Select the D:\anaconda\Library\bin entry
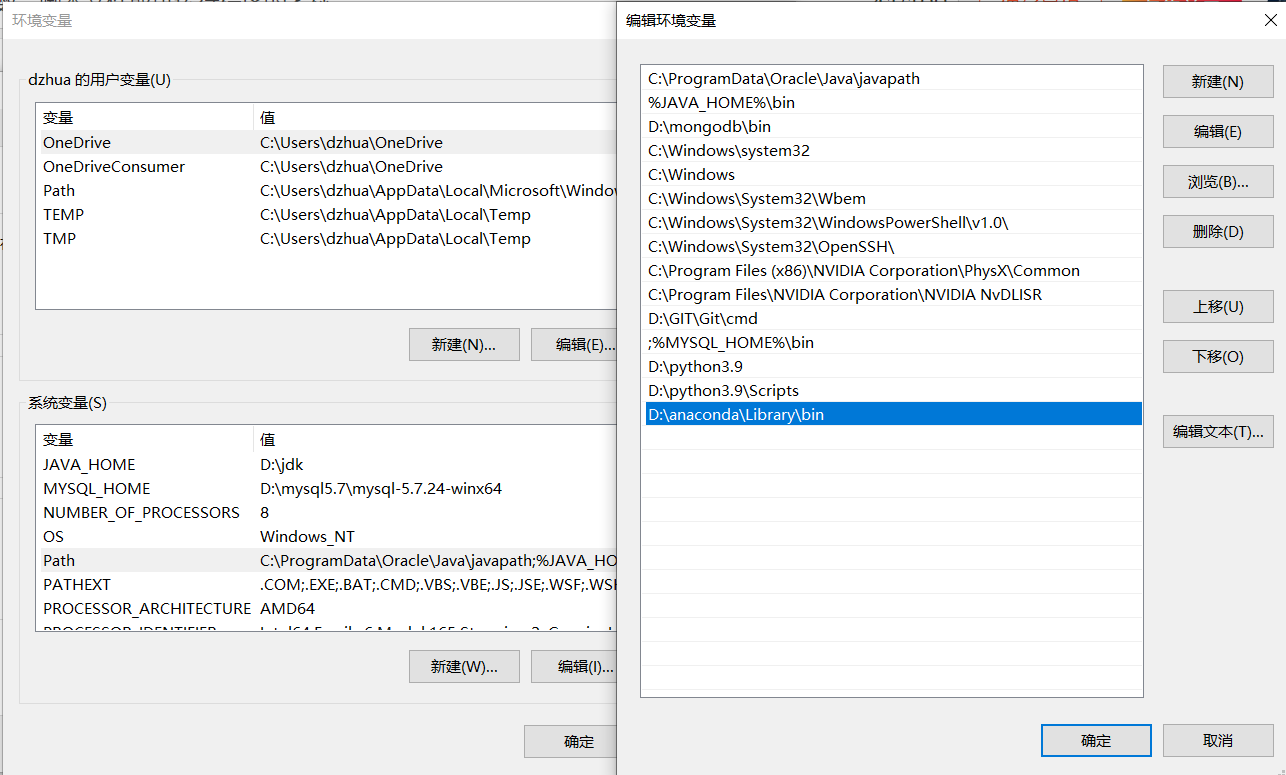Image resolution: width=1286 pixels, height=775 pixels. [x=893, y=414]
